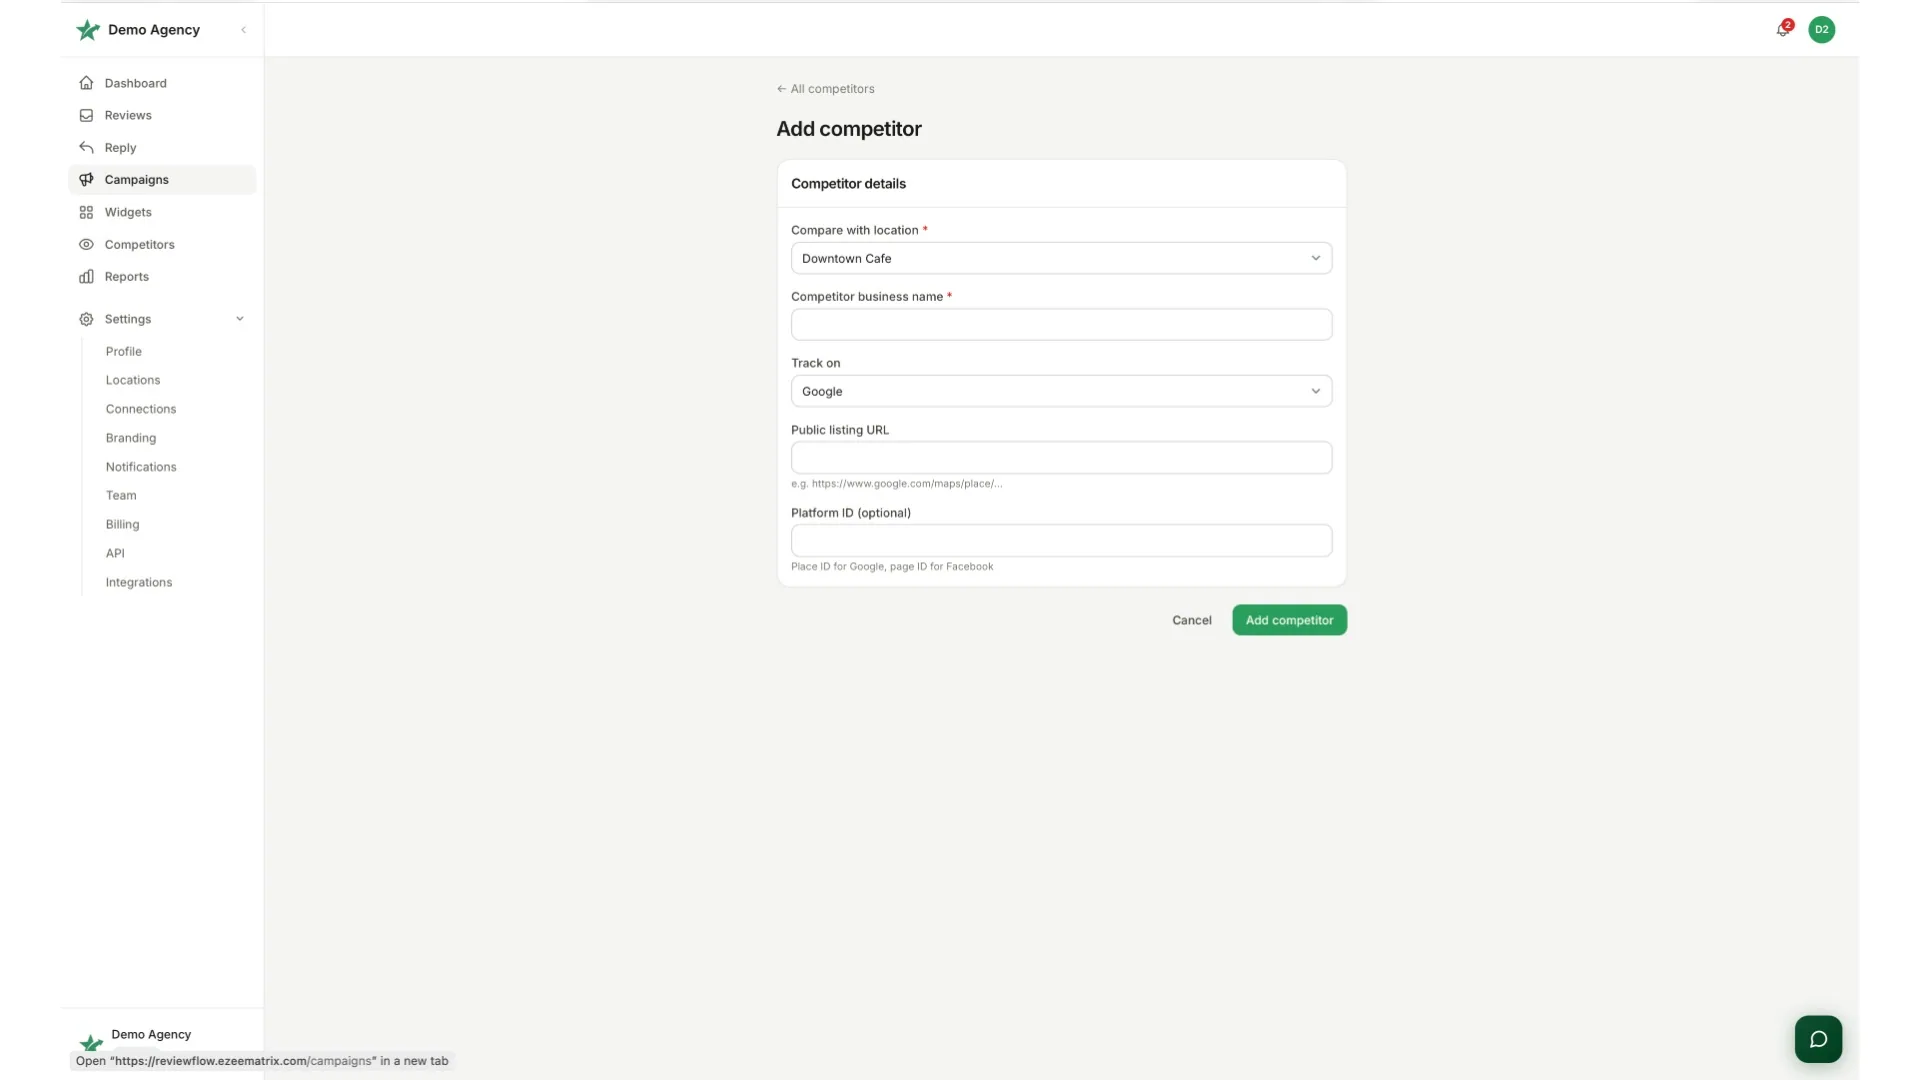The width and height of the screenshot is (1920, 1080).
Task: Open Integrations settings
Action: tap(139, 582)
